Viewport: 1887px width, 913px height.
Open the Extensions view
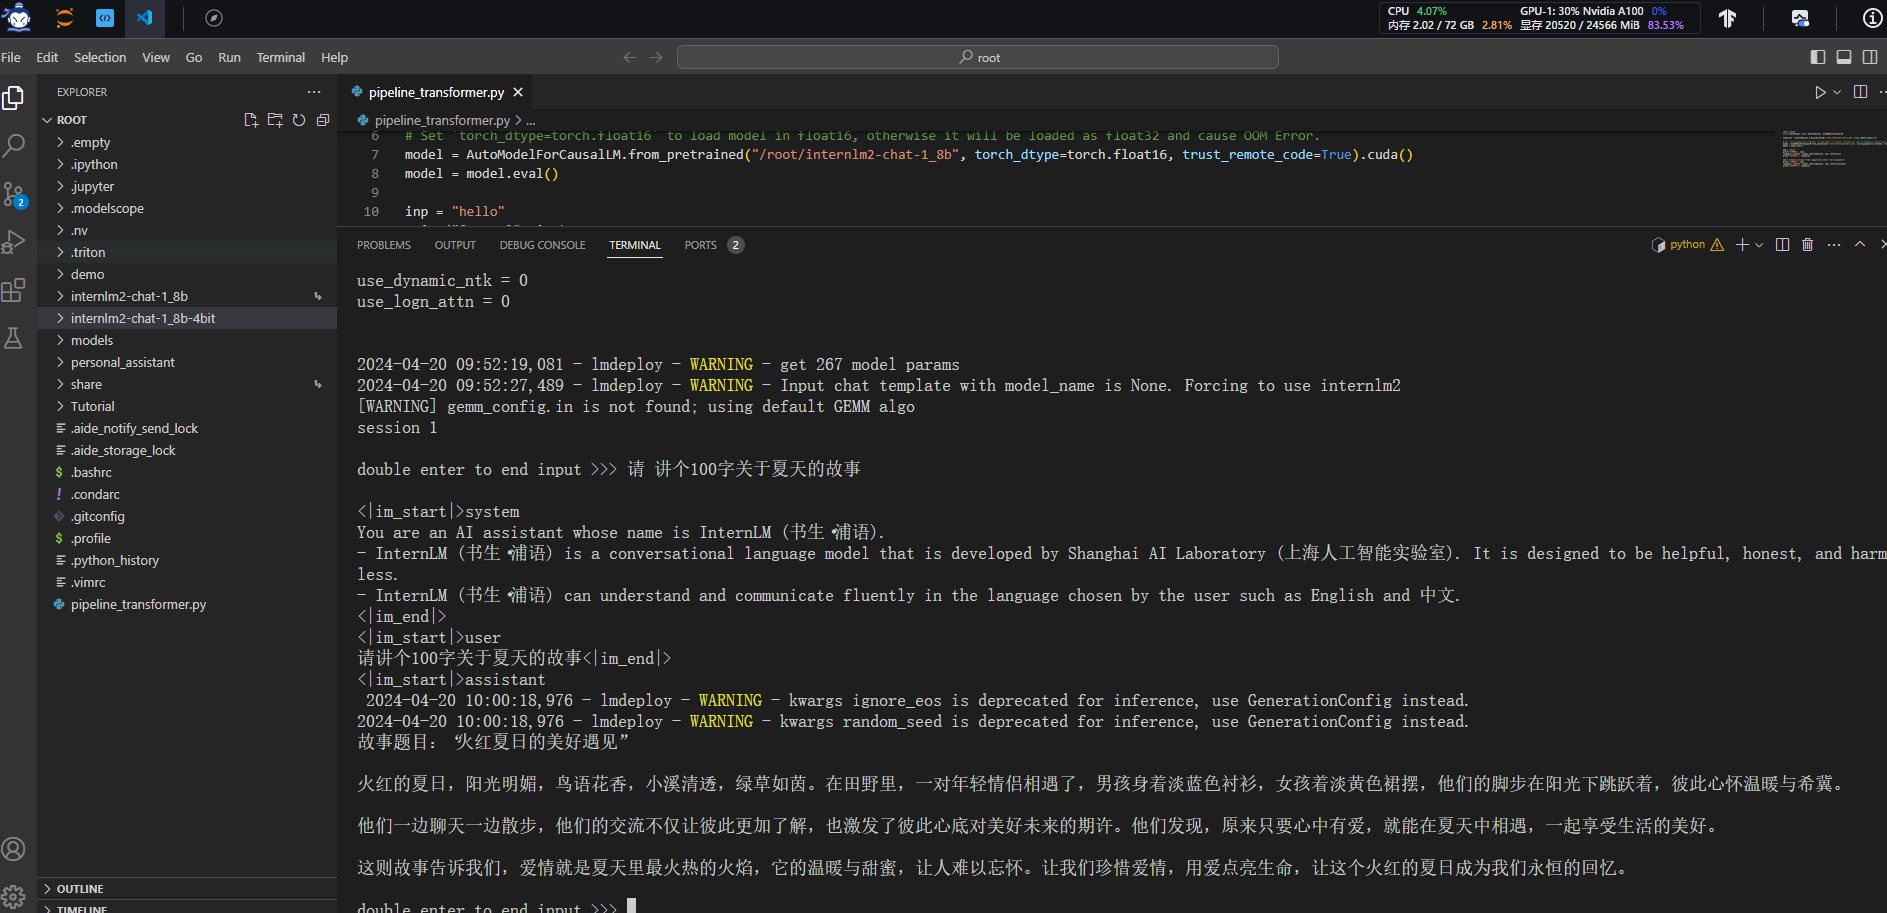(x=14, y=290)
